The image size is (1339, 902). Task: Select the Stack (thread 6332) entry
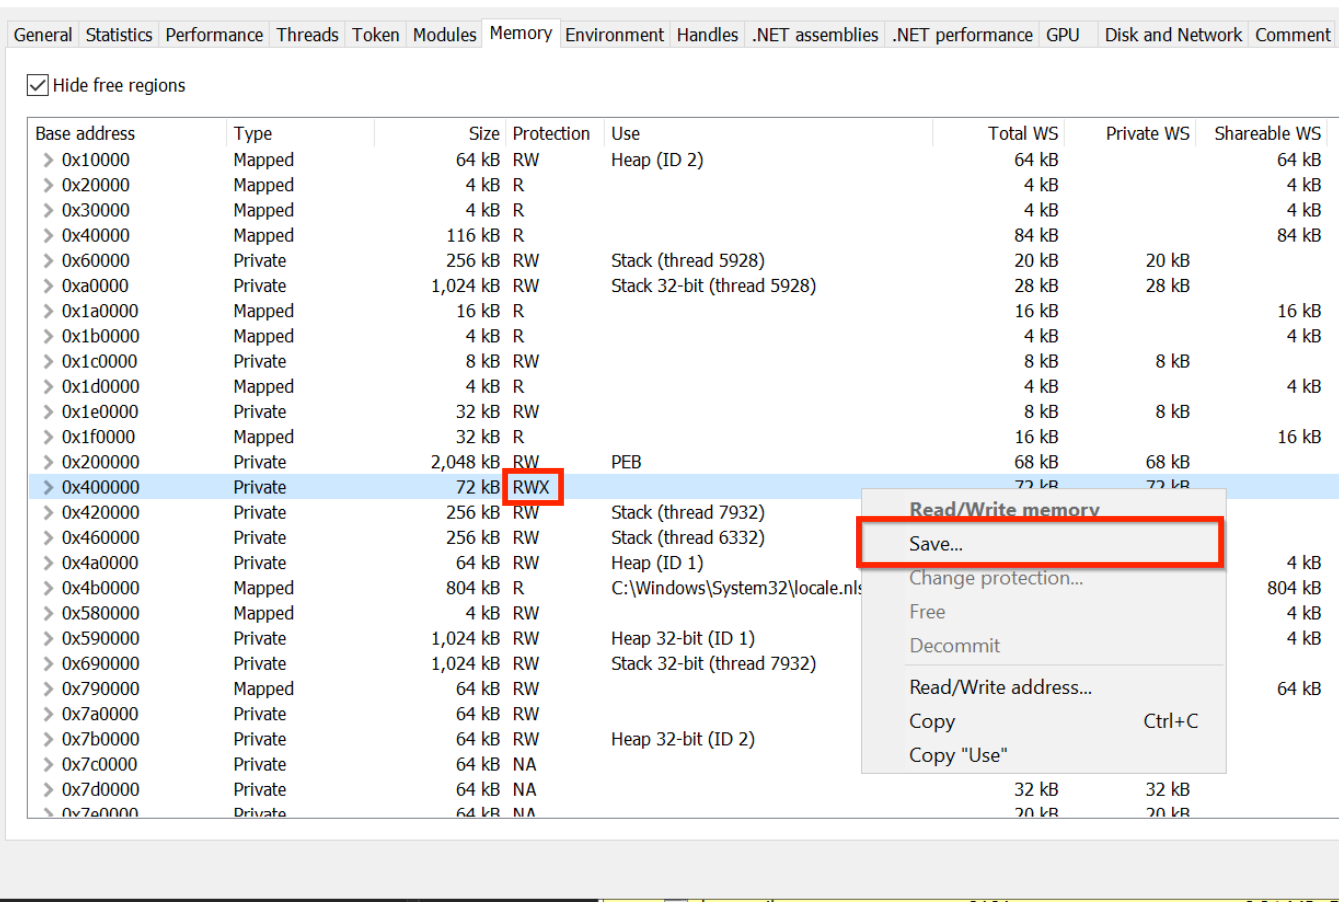pos(688,537)
